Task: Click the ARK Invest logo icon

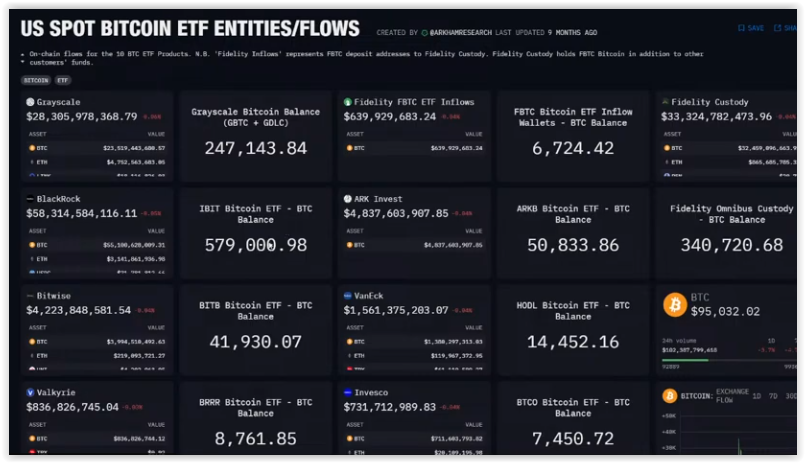Action: [348, 199]
